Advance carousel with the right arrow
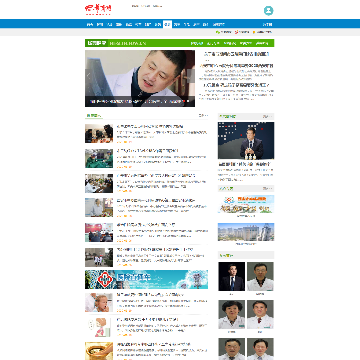Screen dimensions: 360x360 click(191, 76)
